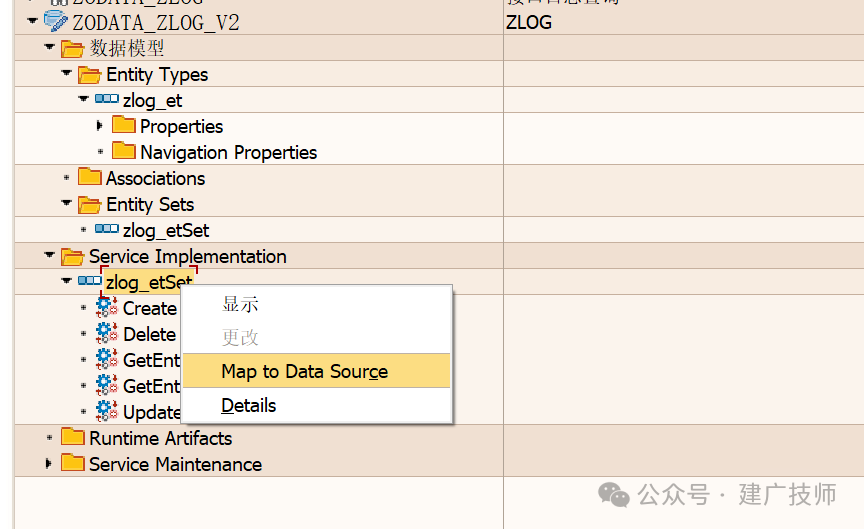Click the Properties folder icon
The width and height of the screenshot is (864, 529).
pos(124,125)
